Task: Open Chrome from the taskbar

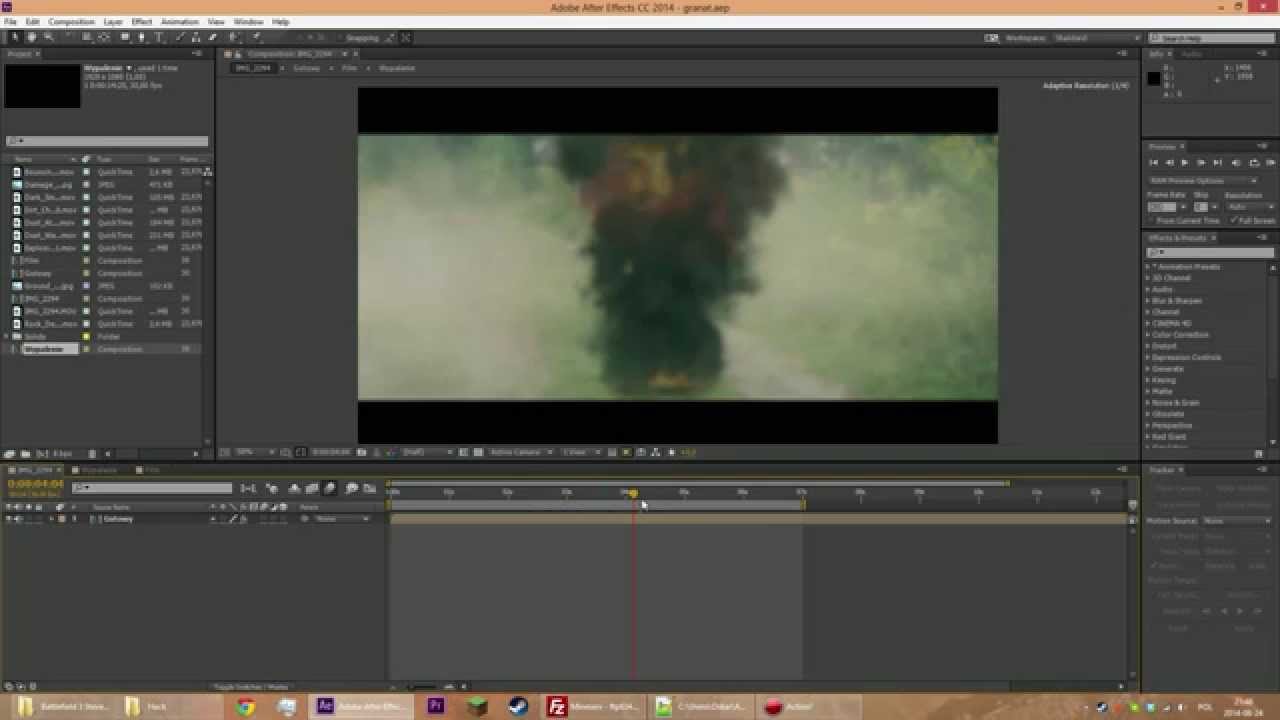Action: pos(246,707)
